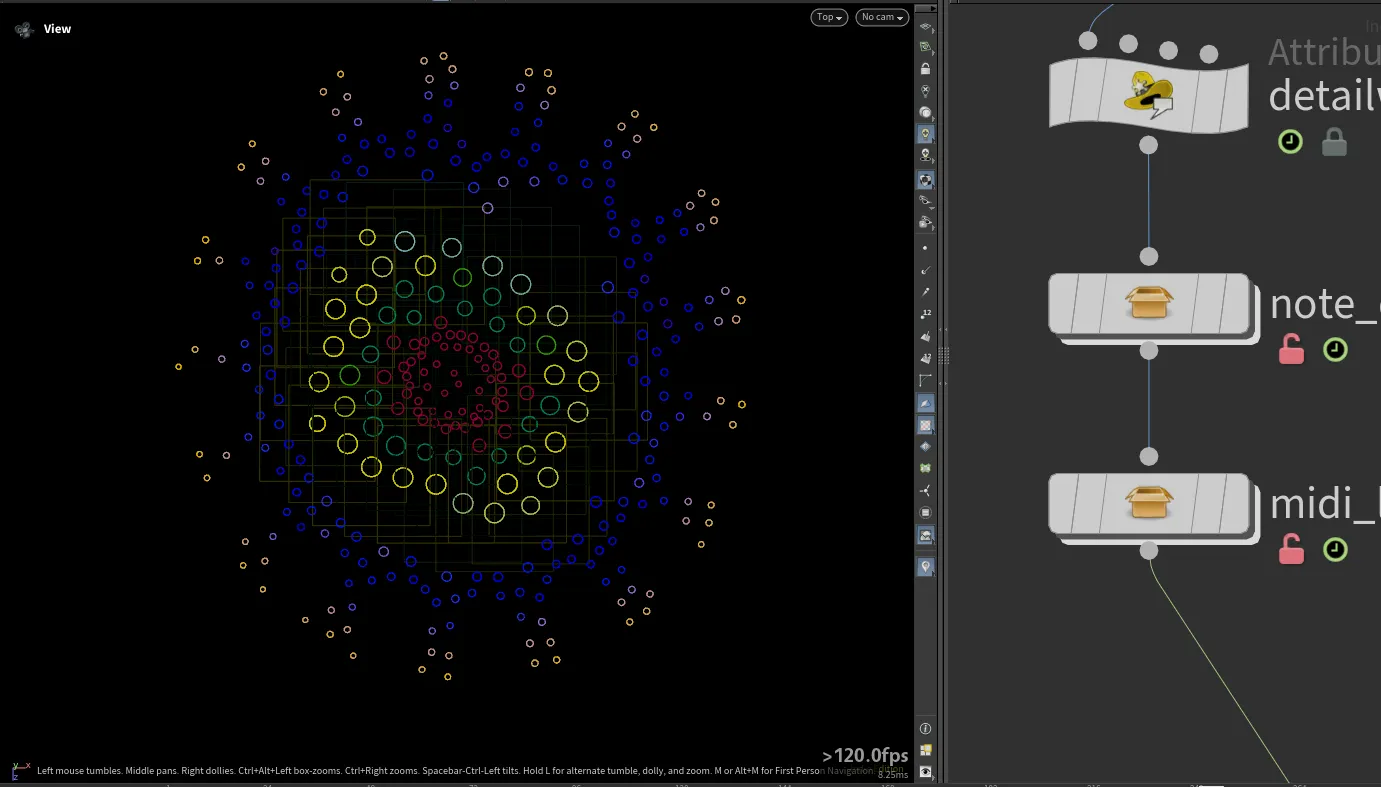Click the lock camera padlock icon

(926, 69)
